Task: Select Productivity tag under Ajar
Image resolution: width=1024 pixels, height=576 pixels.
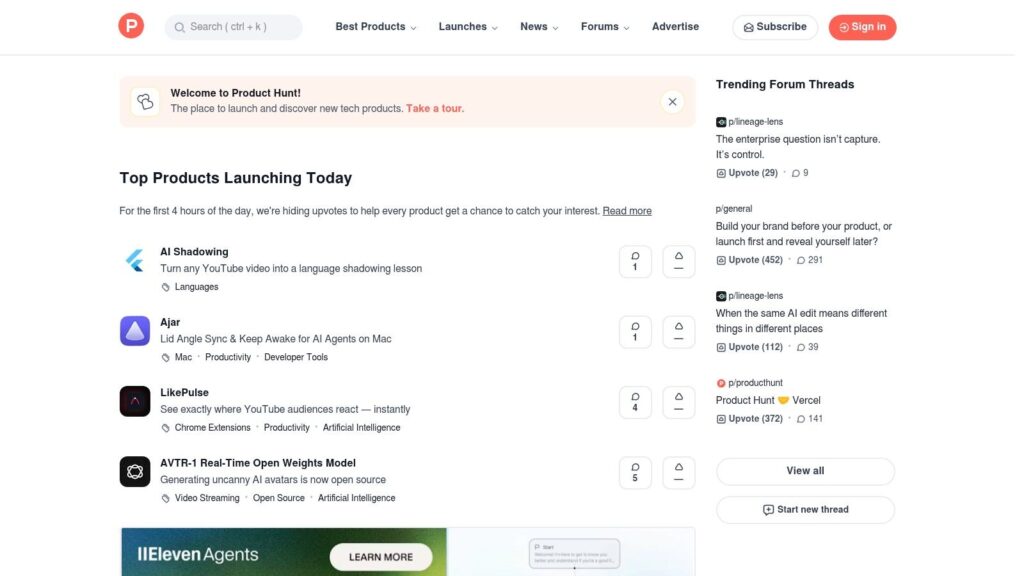Action: pyautogui.click(x=228, y=357)
